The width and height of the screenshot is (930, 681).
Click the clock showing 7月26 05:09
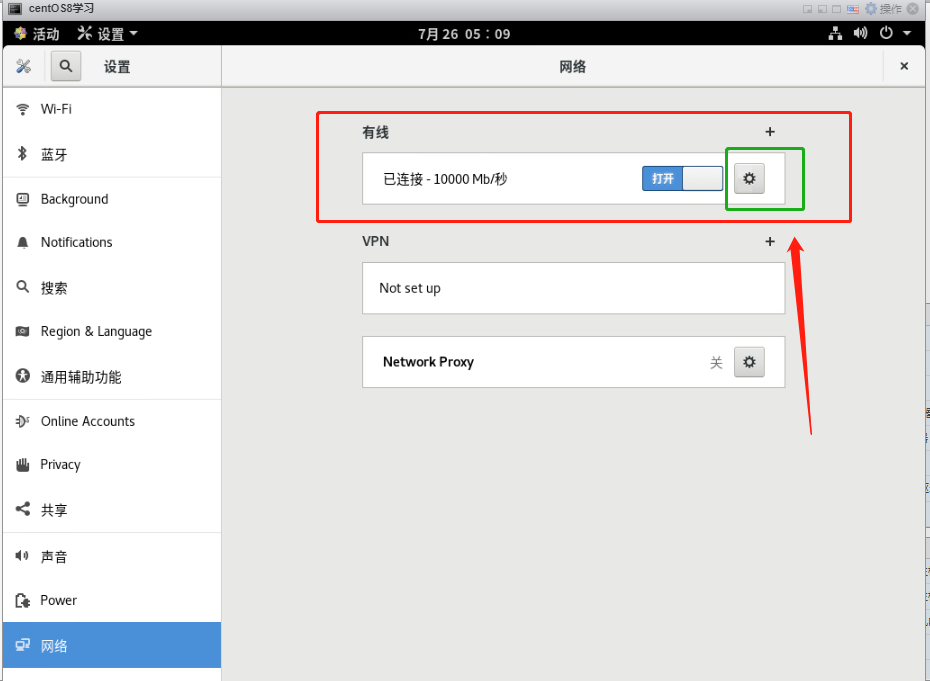pyautogui.click(x=464, y=34)
